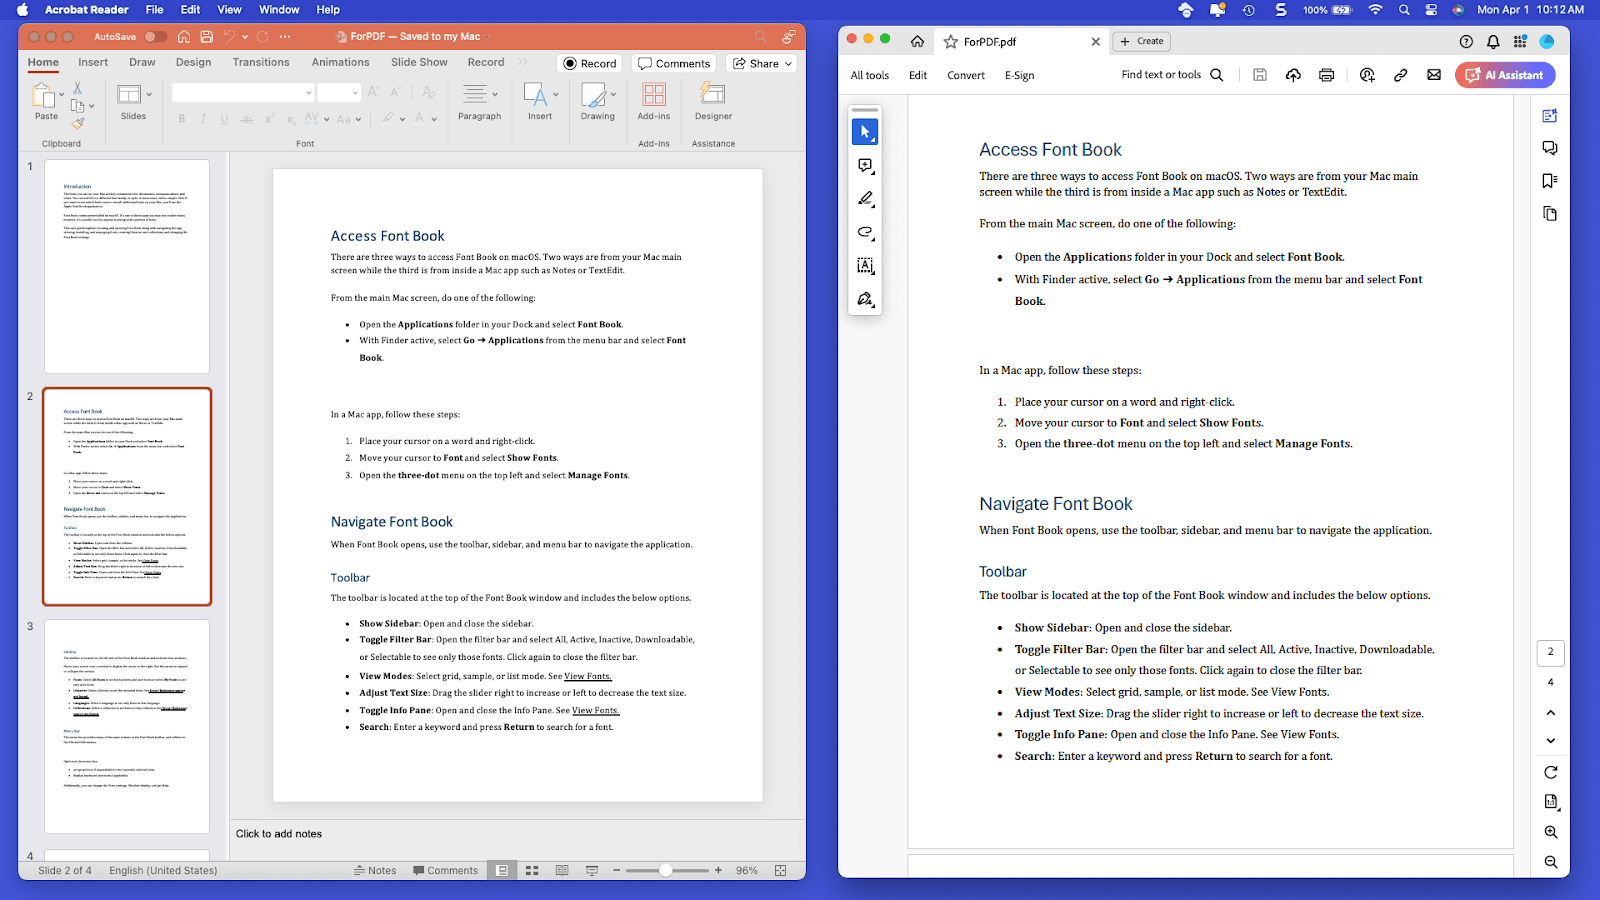The image size is (1600, 900).
Task: Click the Cut scissors icon in PowerPoint
Action: point(77,89)
